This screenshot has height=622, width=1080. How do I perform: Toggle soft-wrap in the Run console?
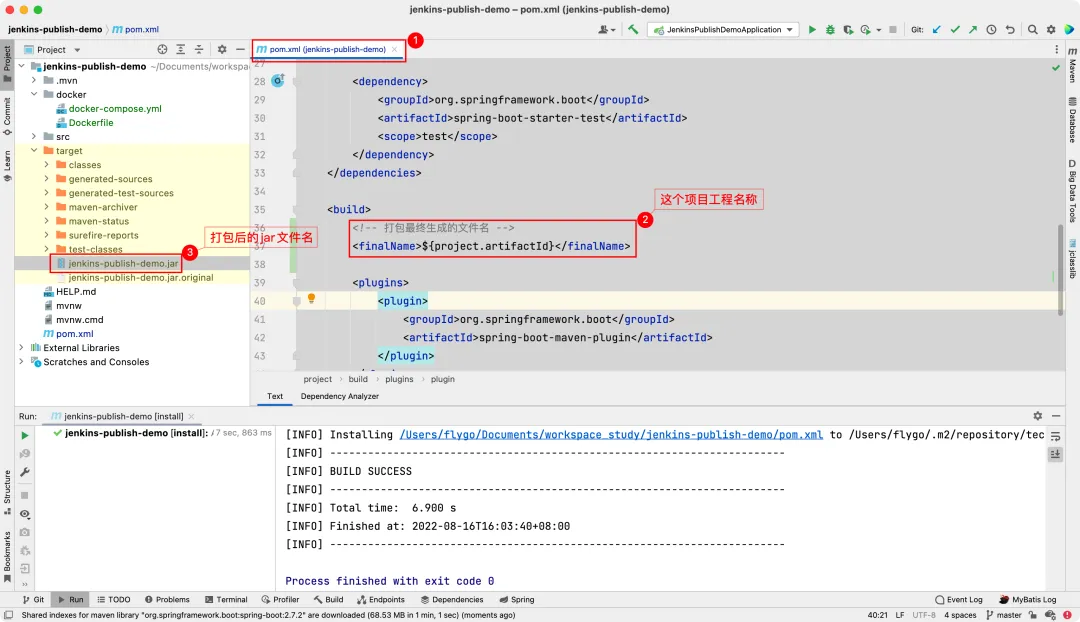click(x=1055, y=437)
